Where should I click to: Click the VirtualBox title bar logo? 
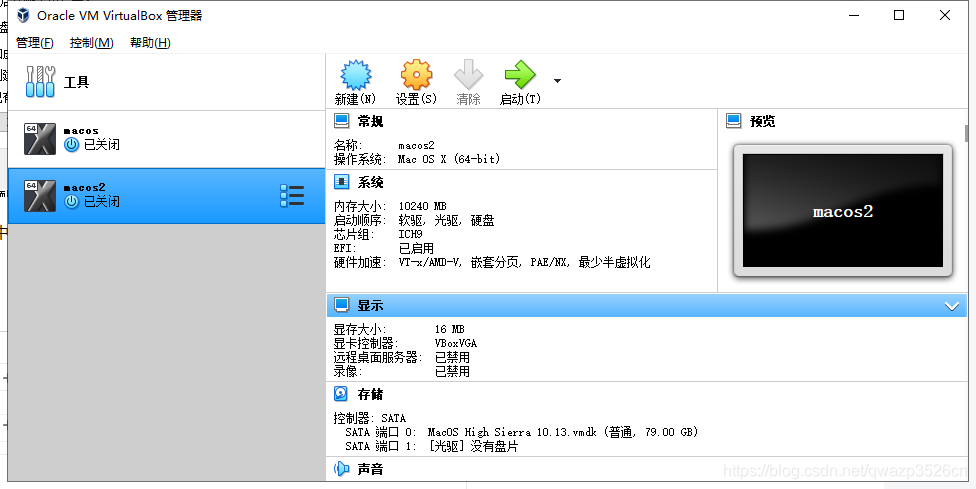23,15
